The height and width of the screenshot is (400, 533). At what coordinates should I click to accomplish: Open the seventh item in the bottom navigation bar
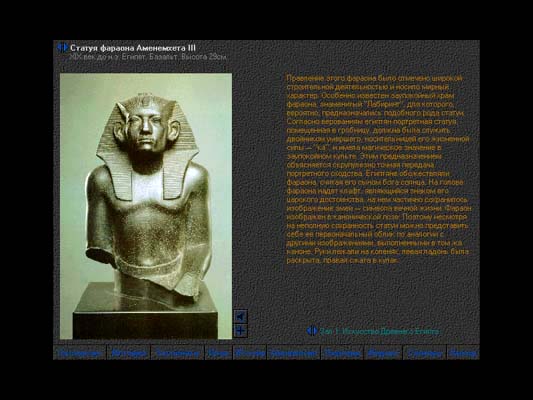(342, 353)
